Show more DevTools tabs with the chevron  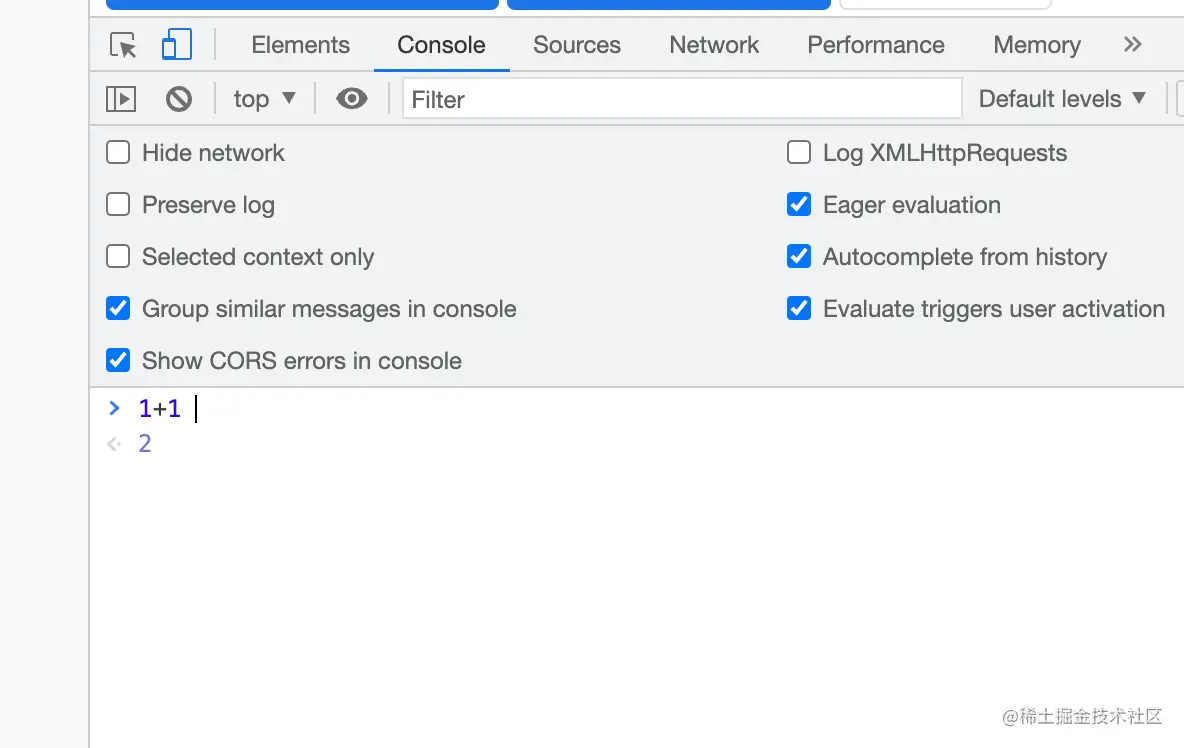pyautogui.click(x=1132, y=45)
